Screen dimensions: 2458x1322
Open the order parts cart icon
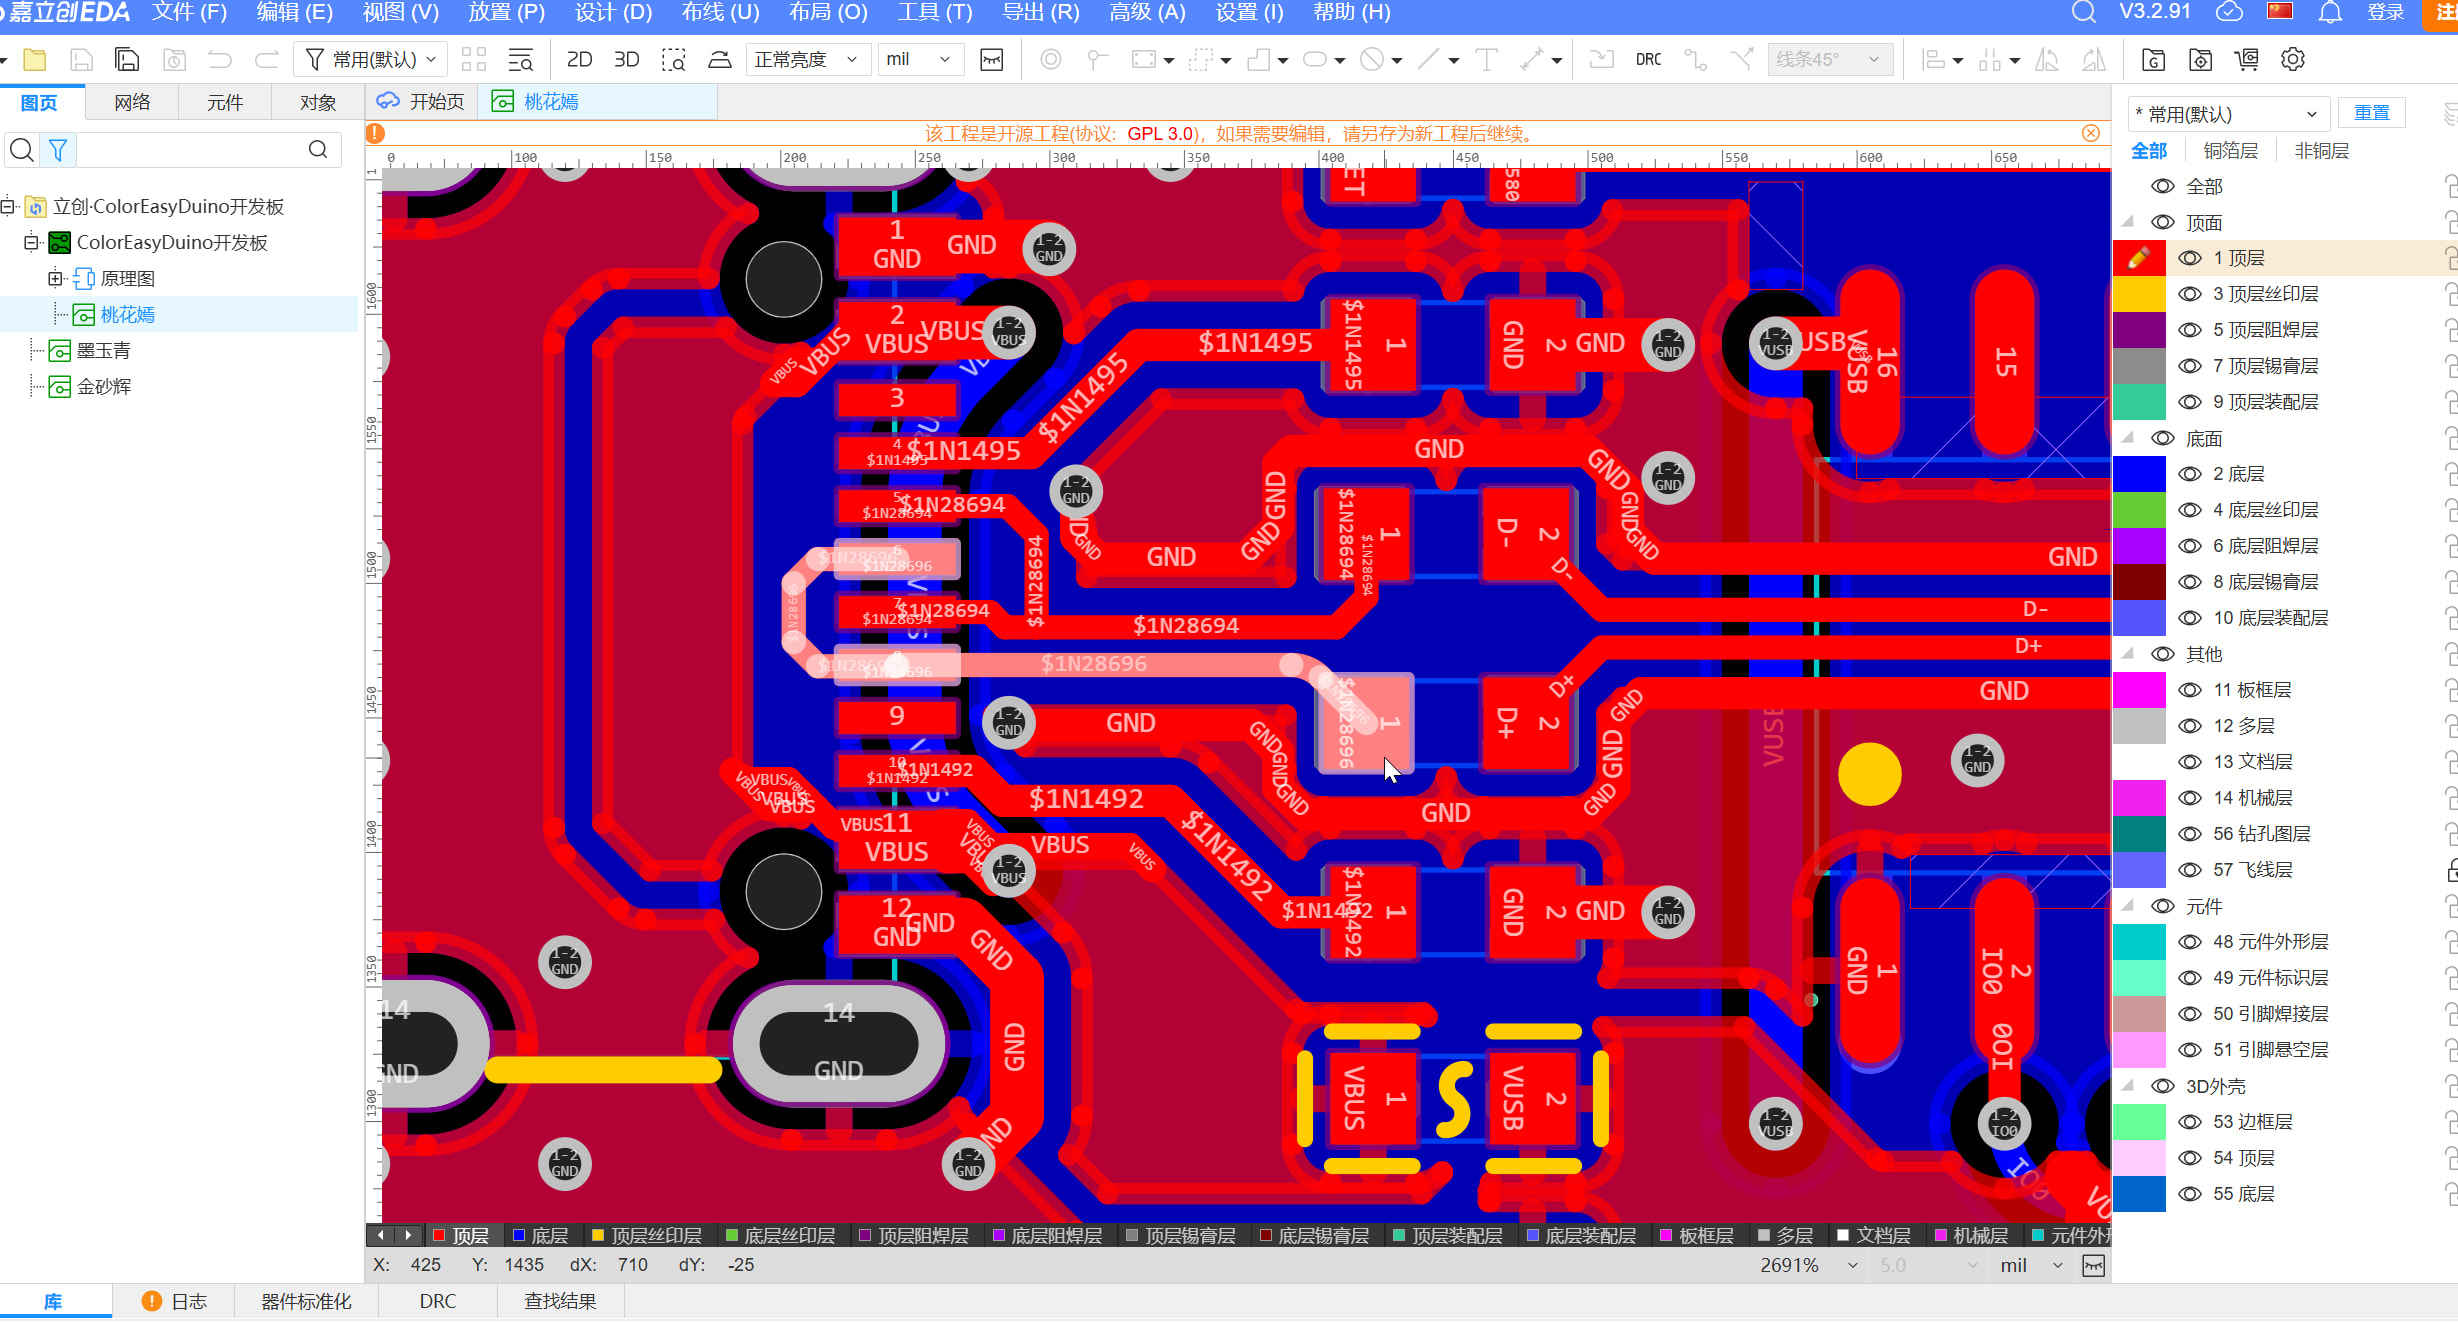[2247, 60]
